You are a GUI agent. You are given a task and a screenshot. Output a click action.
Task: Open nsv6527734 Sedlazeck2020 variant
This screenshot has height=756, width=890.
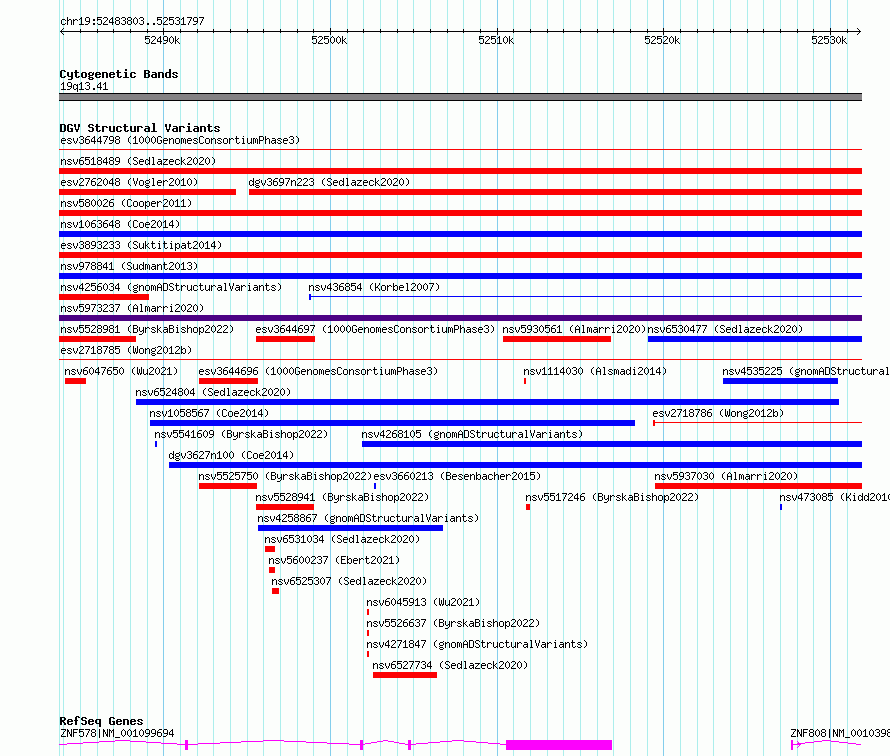405,675
